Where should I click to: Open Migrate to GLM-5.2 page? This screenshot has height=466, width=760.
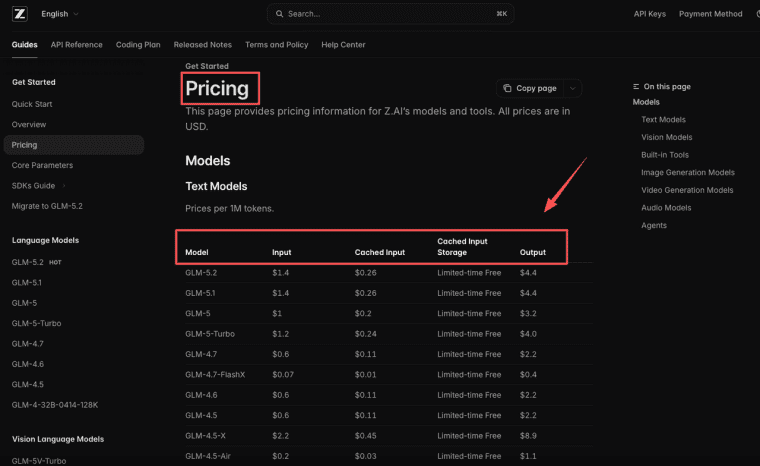point(47,206)
